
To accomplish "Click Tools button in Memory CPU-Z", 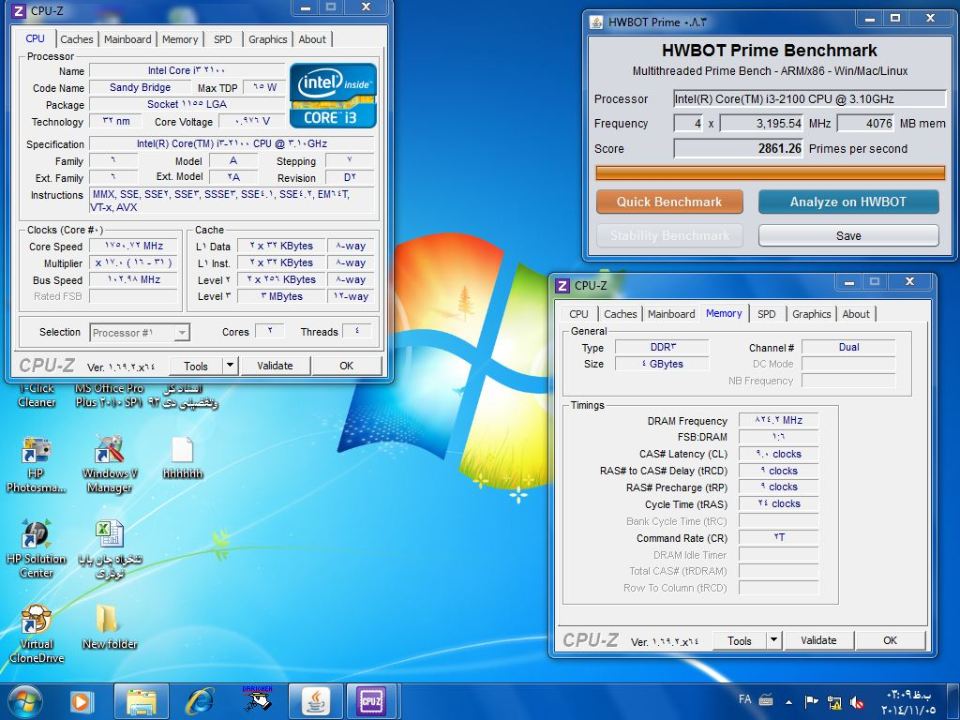I will [740, 640].
